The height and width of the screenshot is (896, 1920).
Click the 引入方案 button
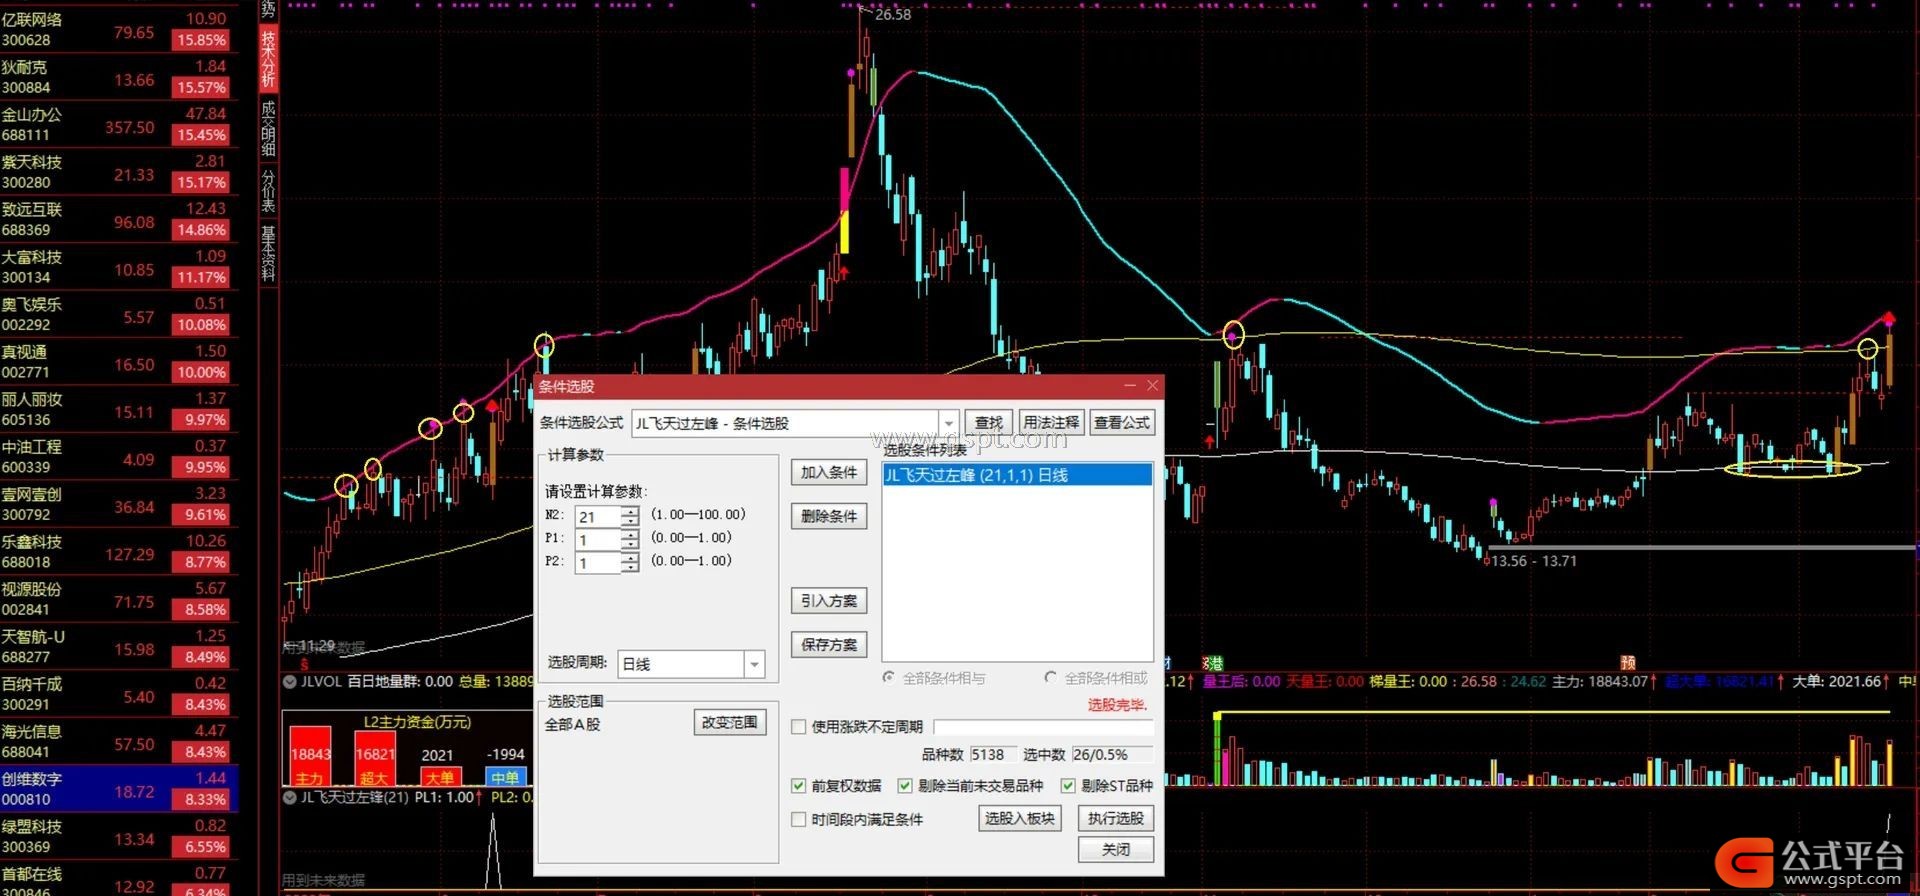829,601
